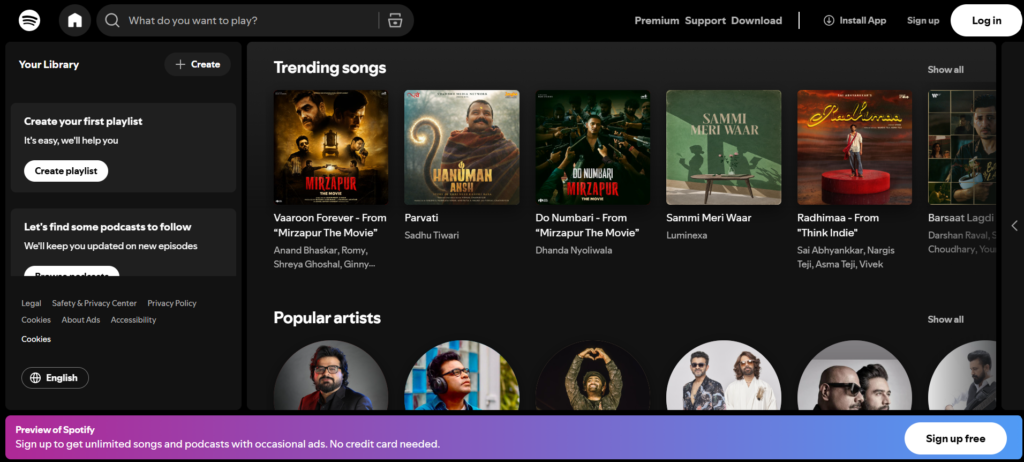Click the Install App download icon
The width and height of the screenshot is (1024, 462).
tap(829, 20)
